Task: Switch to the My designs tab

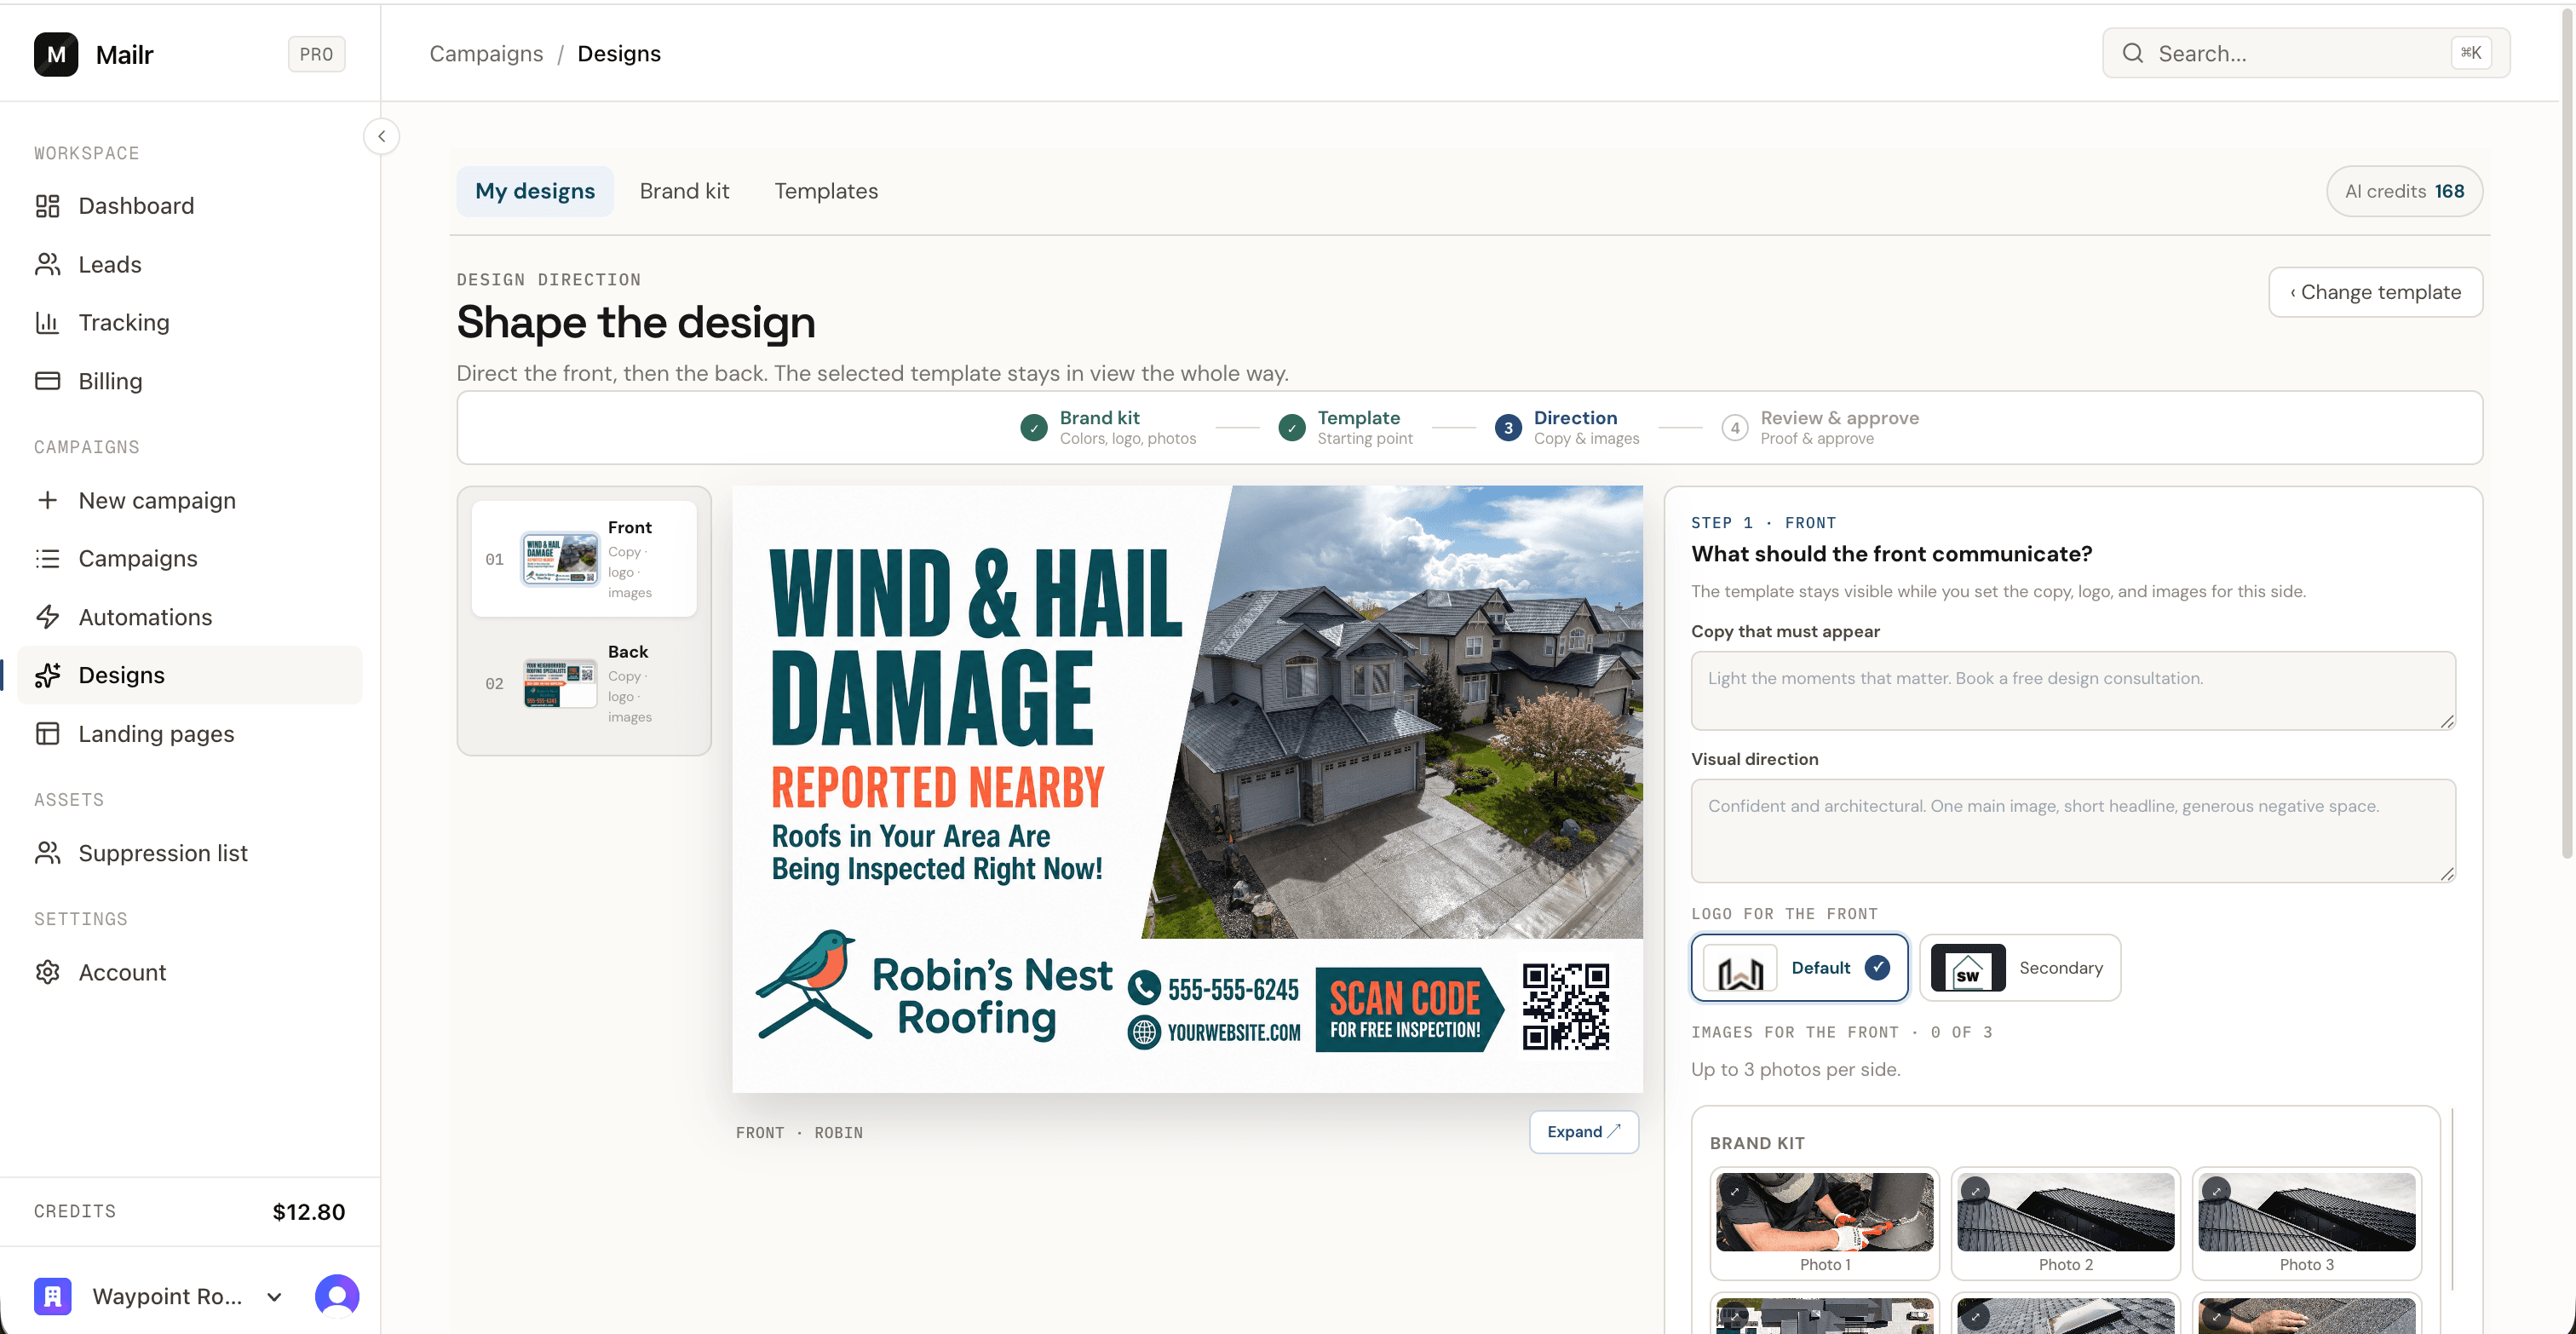Action: [535, 191]
